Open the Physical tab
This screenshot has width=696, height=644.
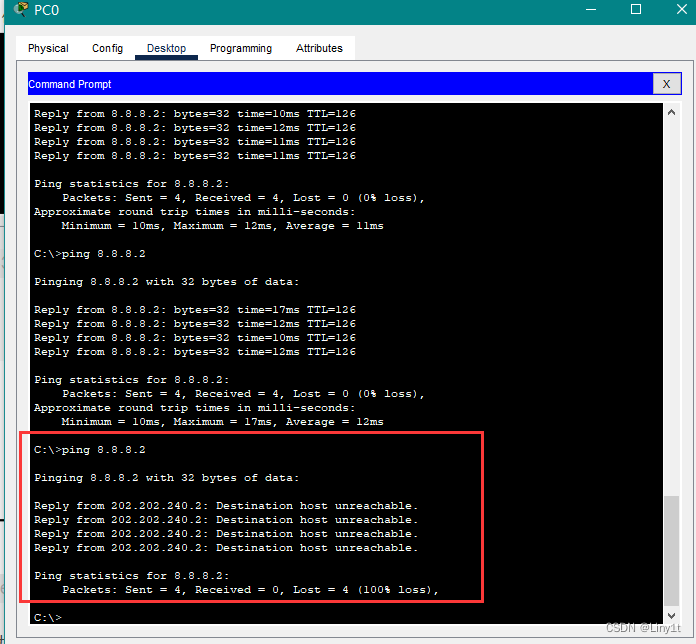tap(48, 48)
